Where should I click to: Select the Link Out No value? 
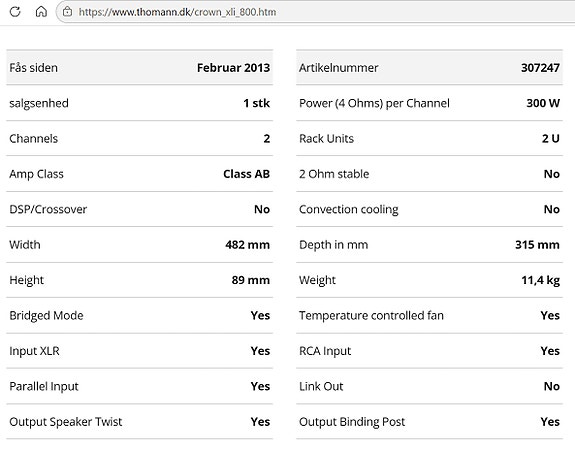(552, 386)
